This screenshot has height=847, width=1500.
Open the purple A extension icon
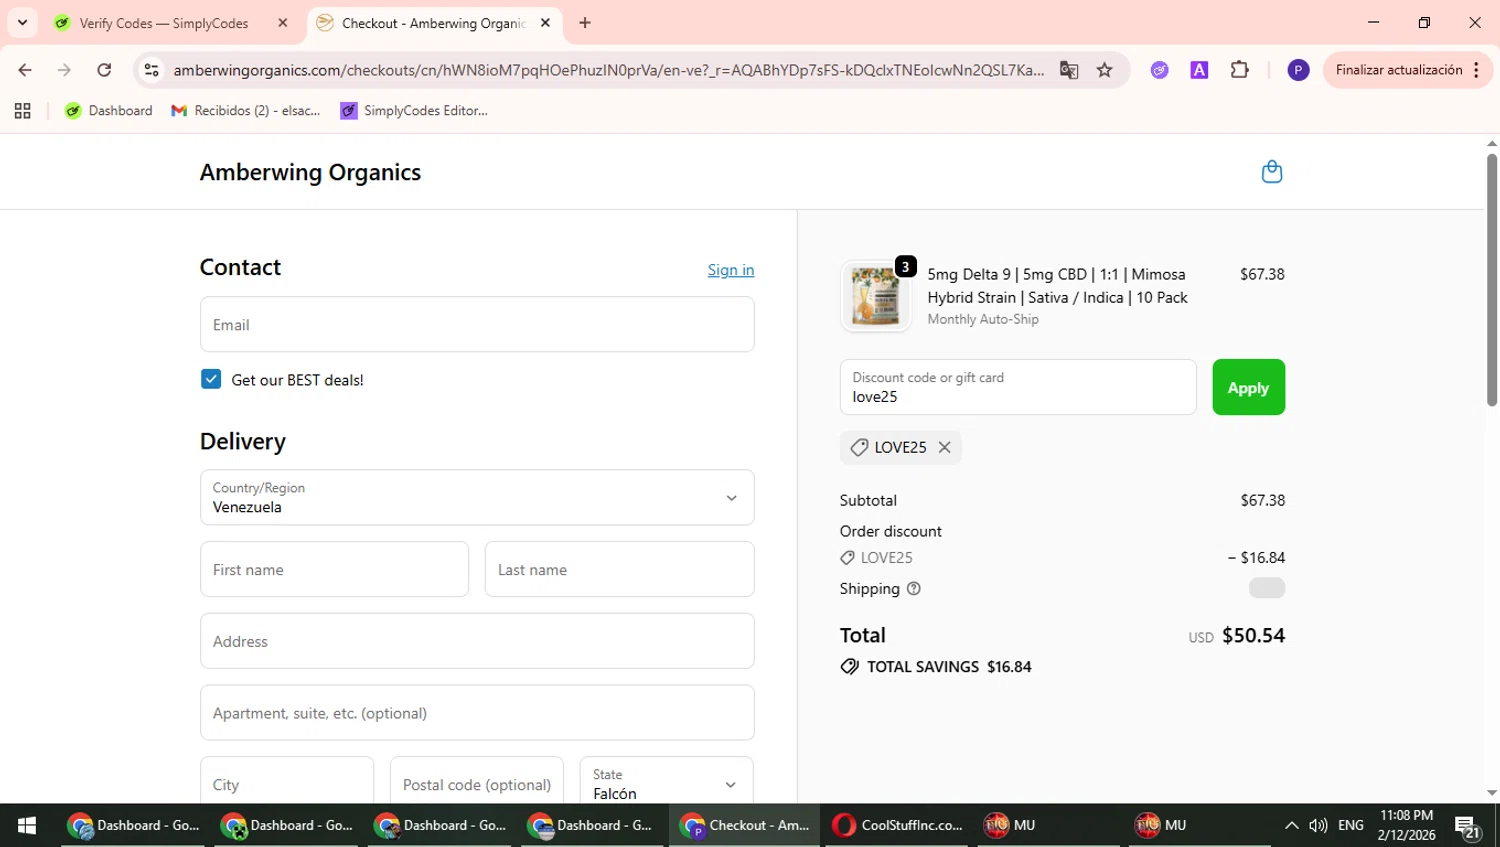(x=1199, y=70)
